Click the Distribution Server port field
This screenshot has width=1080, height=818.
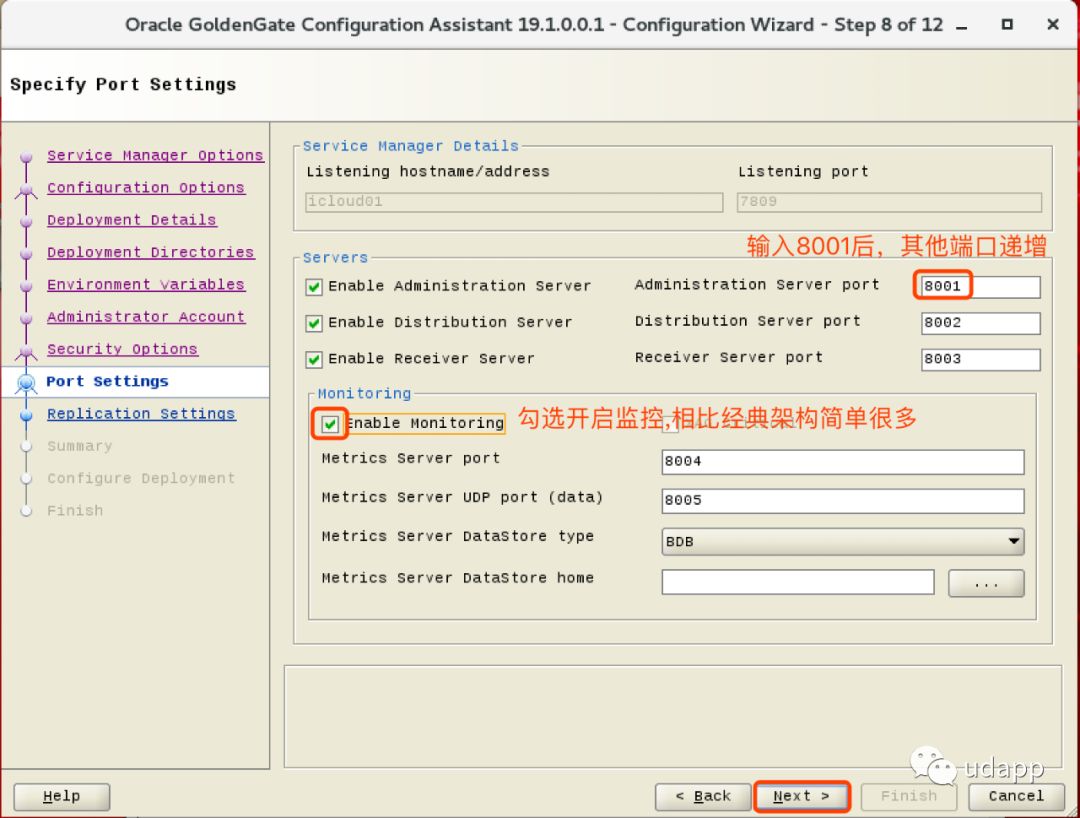[x=980, y=323]
